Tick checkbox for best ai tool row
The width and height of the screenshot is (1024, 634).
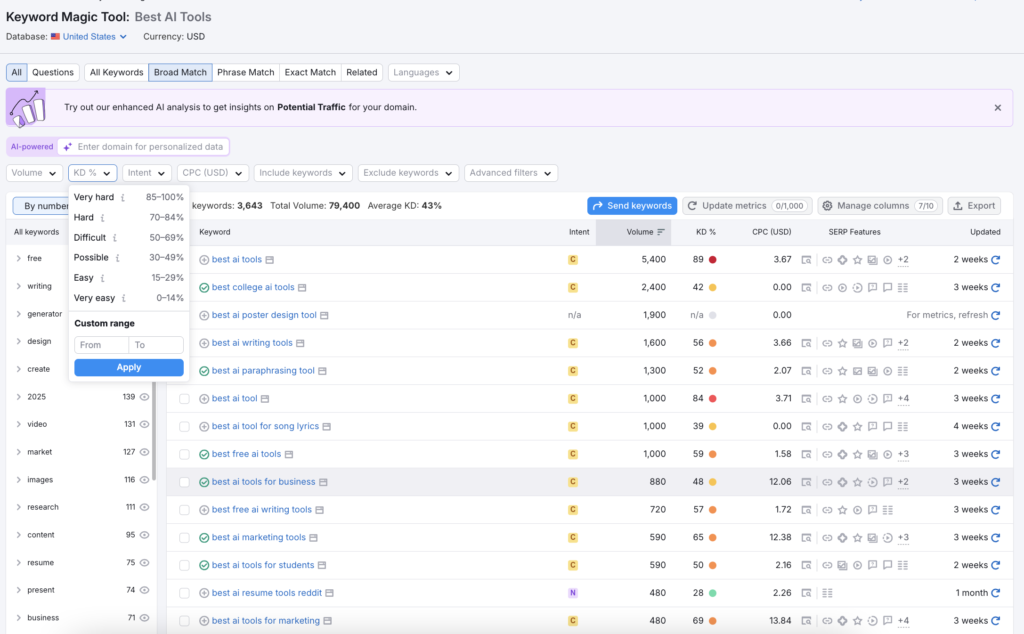[184, 399]
